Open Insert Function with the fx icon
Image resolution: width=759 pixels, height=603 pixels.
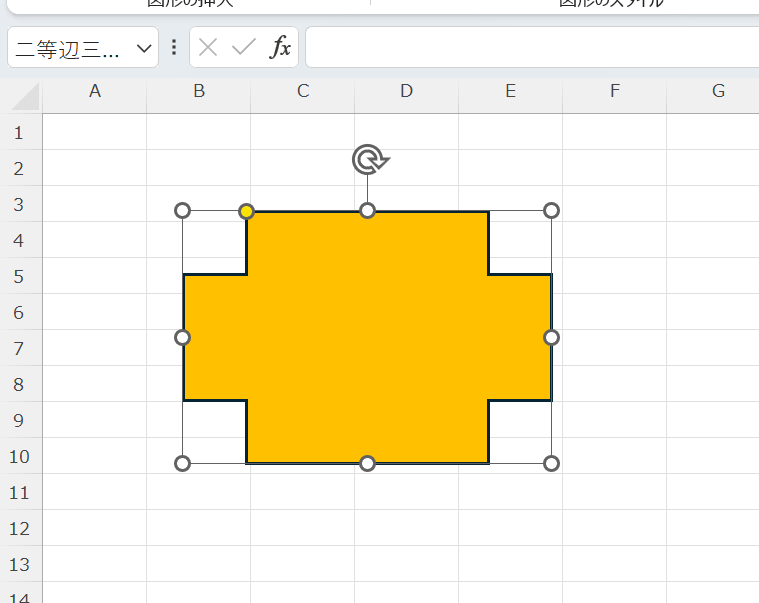click(282, 47)
